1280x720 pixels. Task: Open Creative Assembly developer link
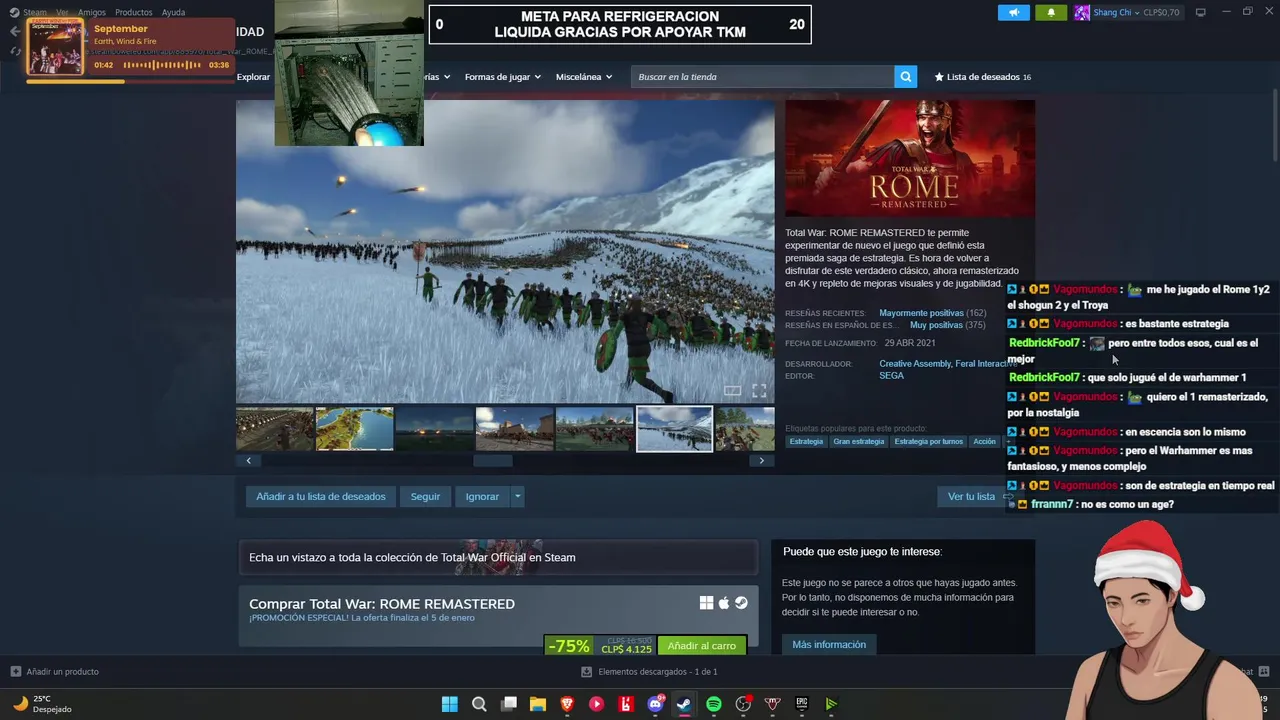click(915, 364)
